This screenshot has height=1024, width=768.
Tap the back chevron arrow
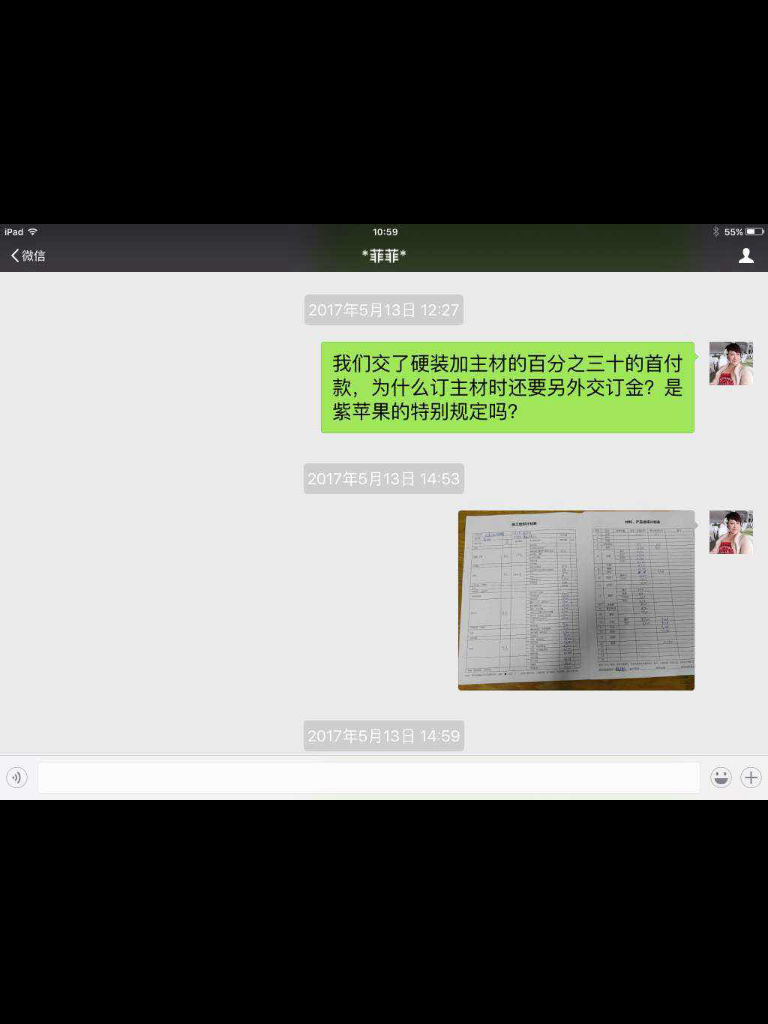15,256
